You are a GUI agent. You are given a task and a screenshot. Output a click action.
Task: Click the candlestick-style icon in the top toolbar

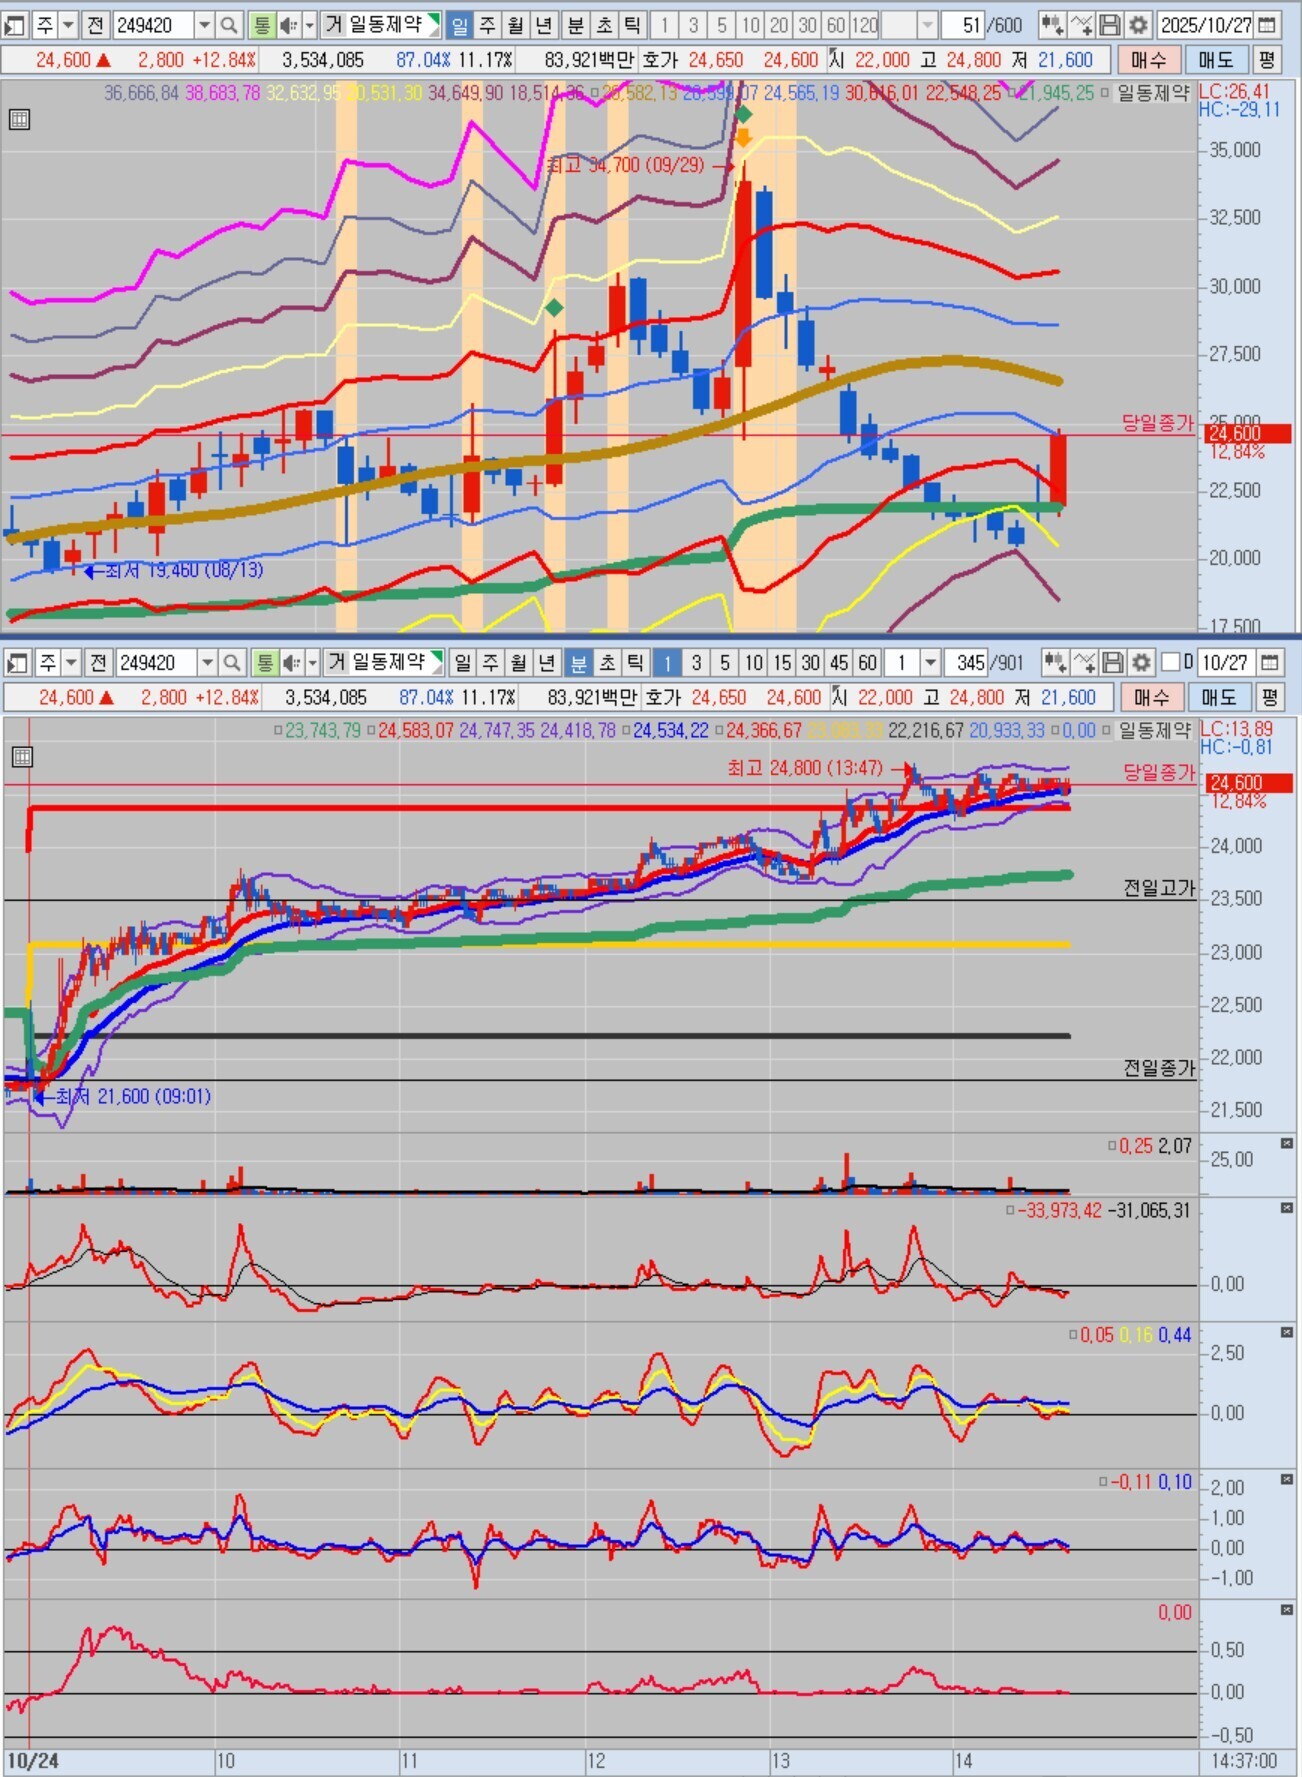coord(1051,25)
